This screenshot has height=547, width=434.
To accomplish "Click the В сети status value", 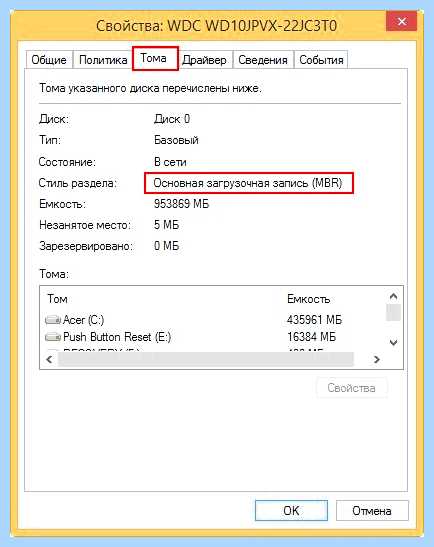I will (x=170, y=162).
